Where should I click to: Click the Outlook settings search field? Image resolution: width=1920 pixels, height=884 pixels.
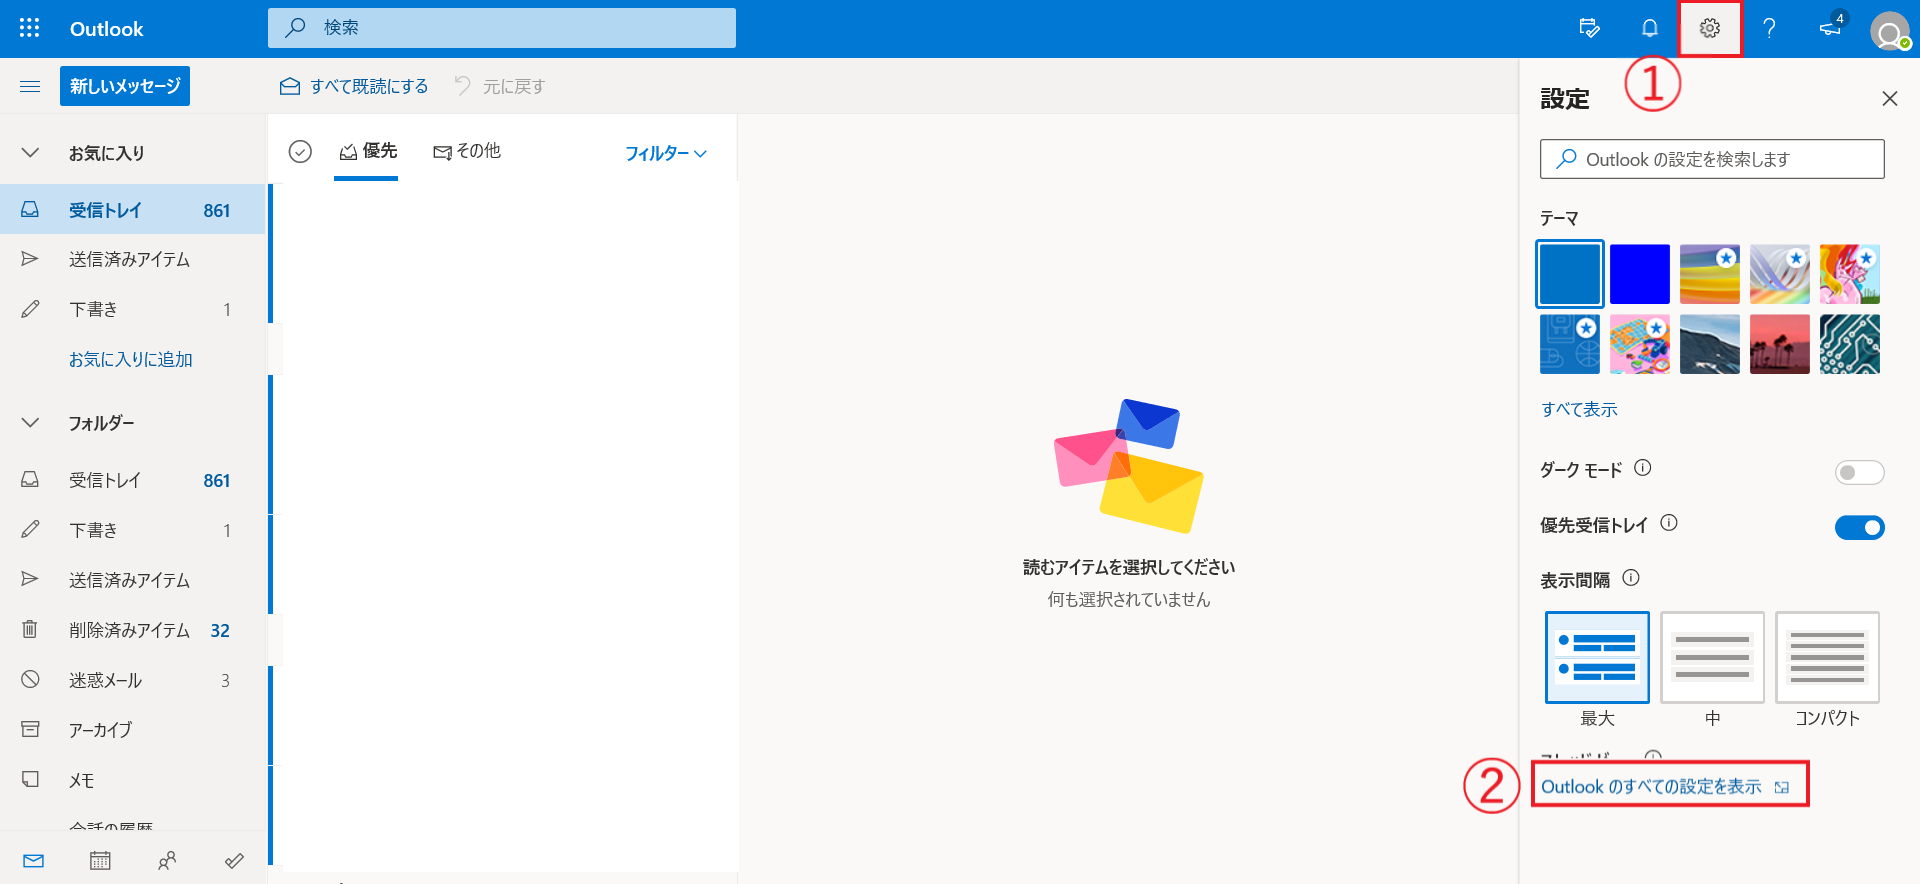click(1712, 159)
